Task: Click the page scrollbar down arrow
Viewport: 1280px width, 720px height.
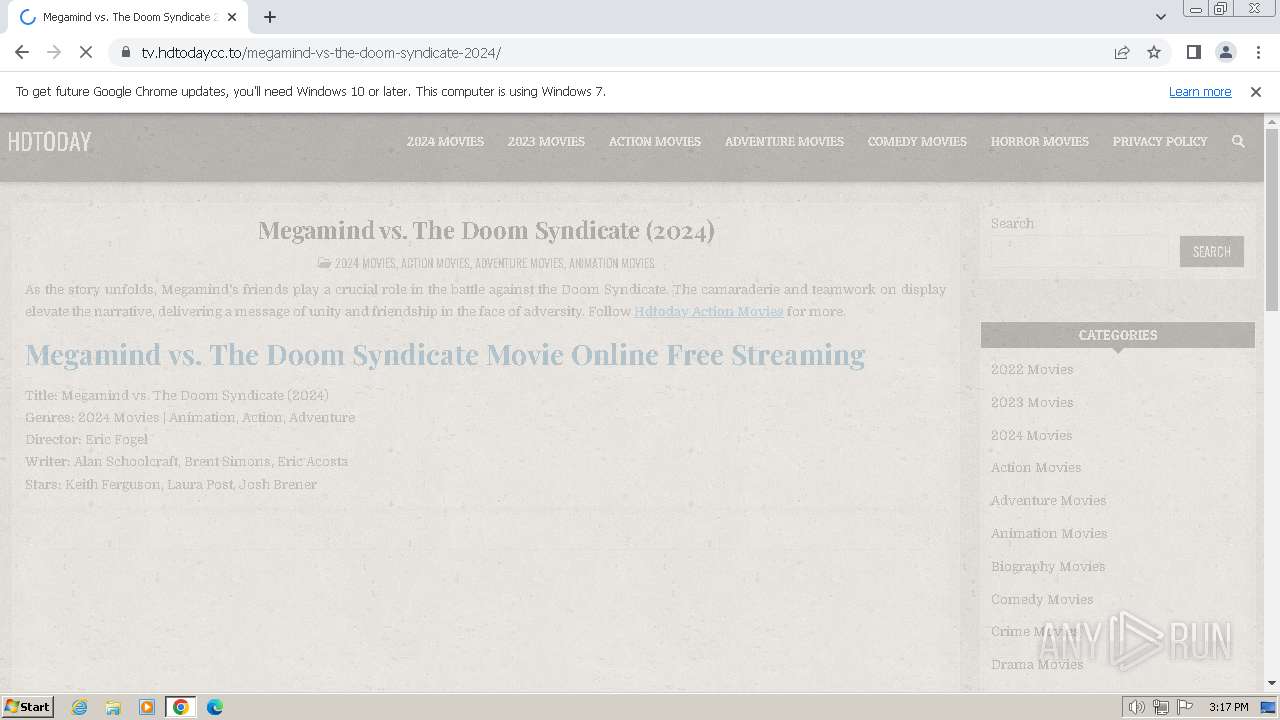Action: coord(1272,683)
